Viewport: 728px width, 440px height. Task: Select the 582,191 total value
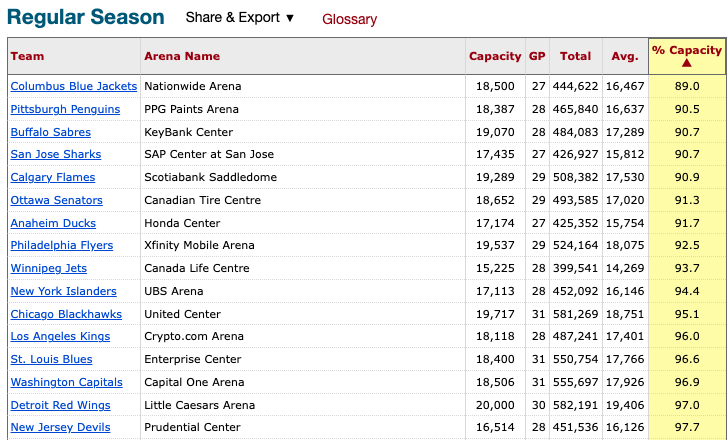coord(576,405)
